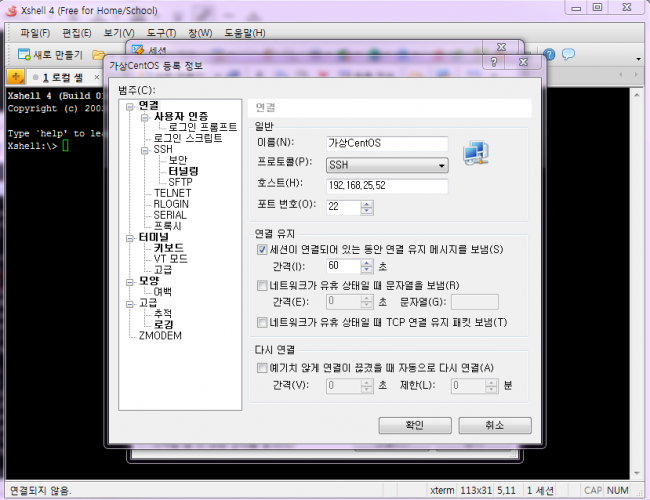Select RLOGIN in the category tree
The width and height of the screenshot is (650, 500).
pyautogui.click(x=171, y=204)
